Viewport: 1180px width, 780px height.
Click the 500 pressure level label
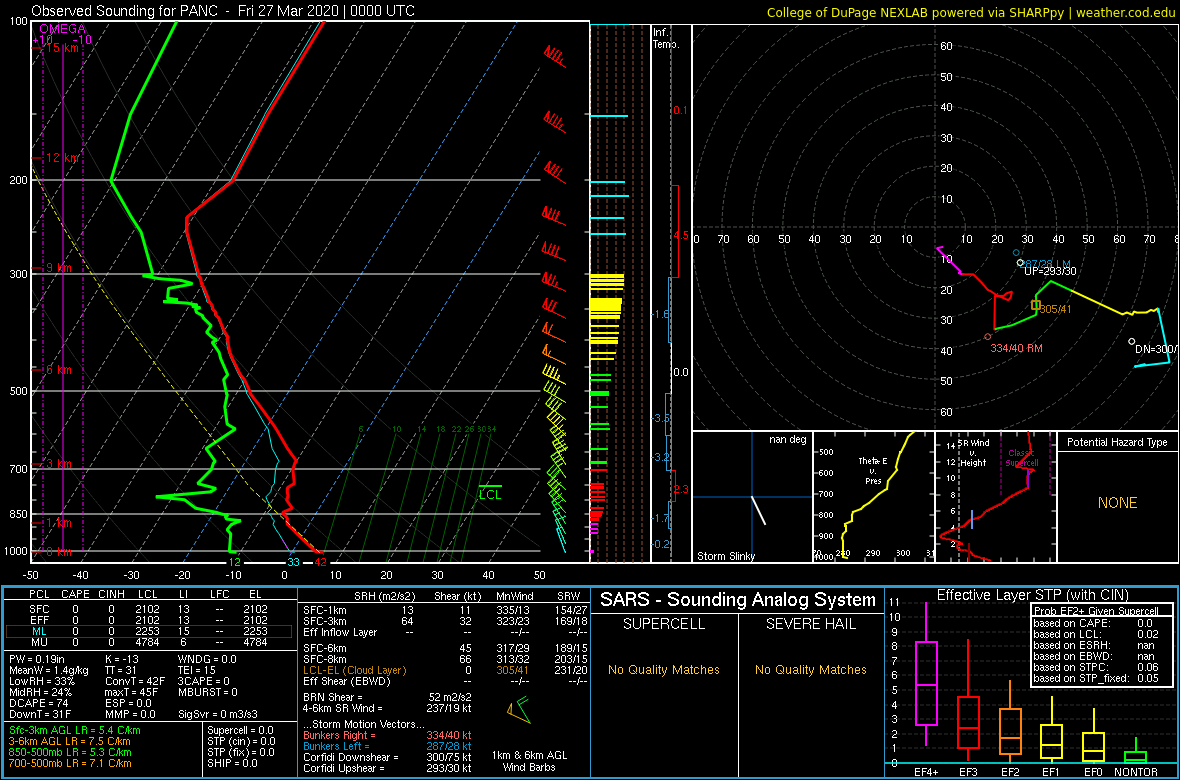17,392
